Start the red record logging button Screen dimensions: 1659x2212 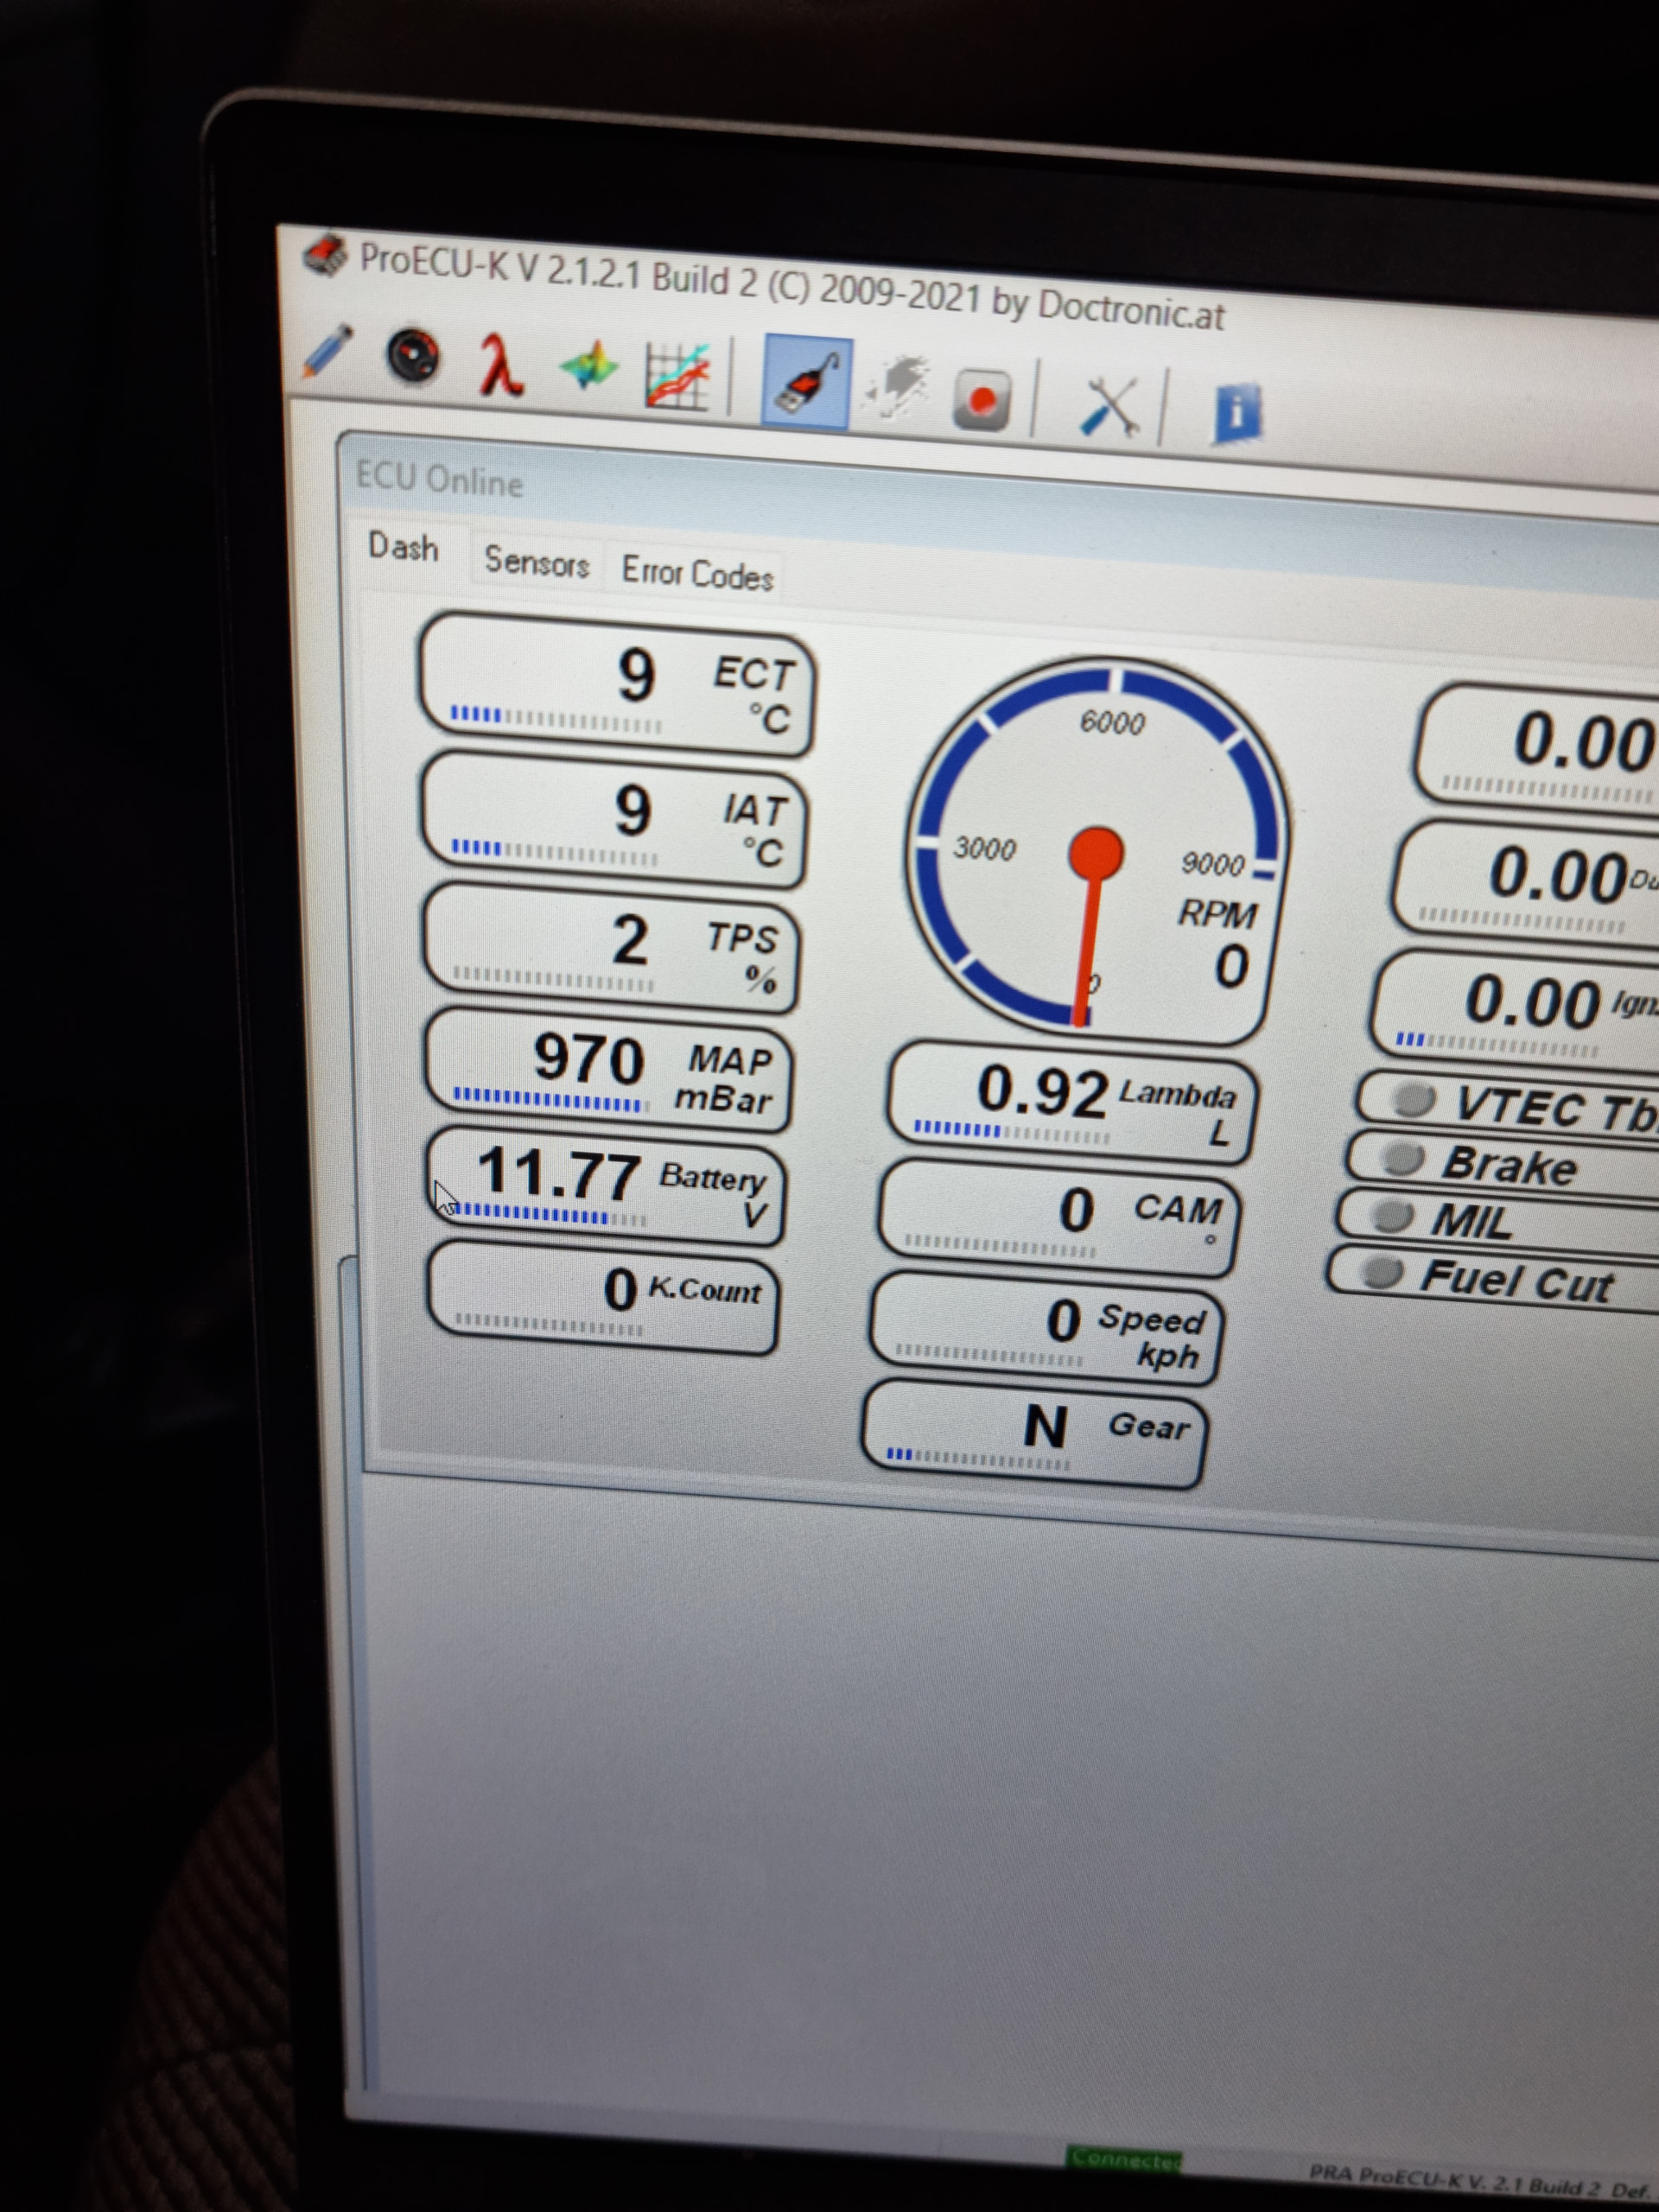(x=982, y=400)
